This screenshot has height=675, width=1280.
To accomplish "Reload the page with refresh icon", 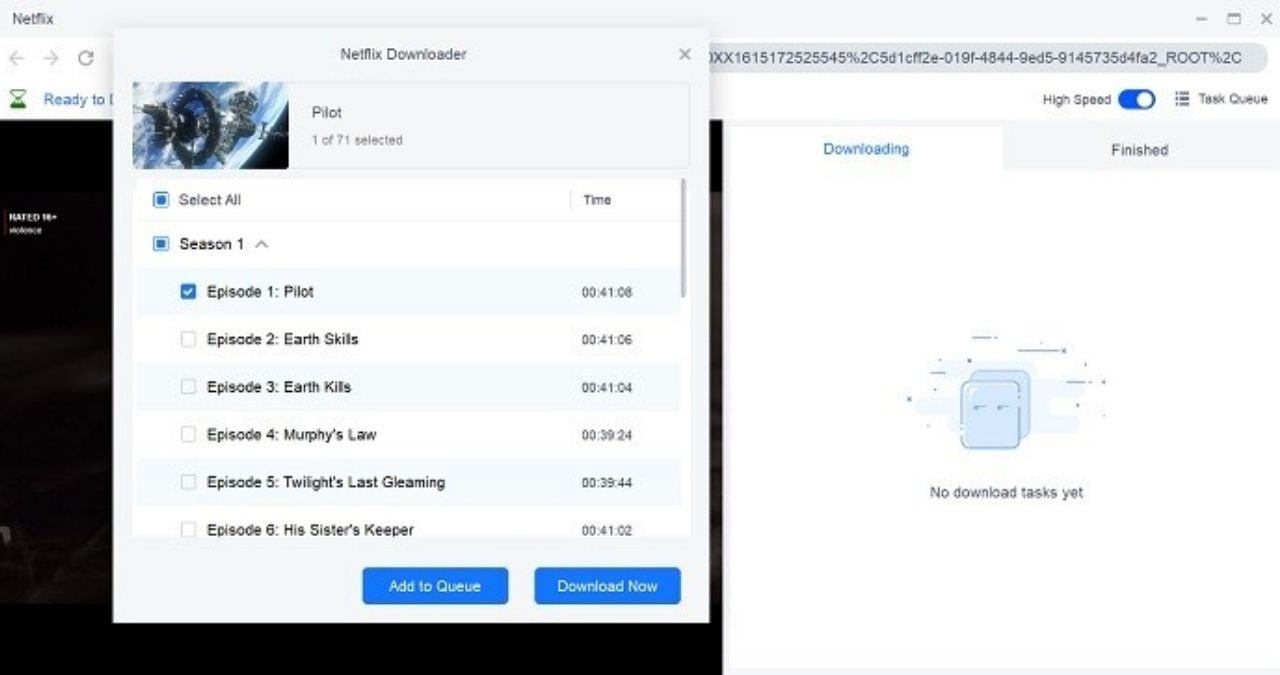I will (x=86, y=58).
